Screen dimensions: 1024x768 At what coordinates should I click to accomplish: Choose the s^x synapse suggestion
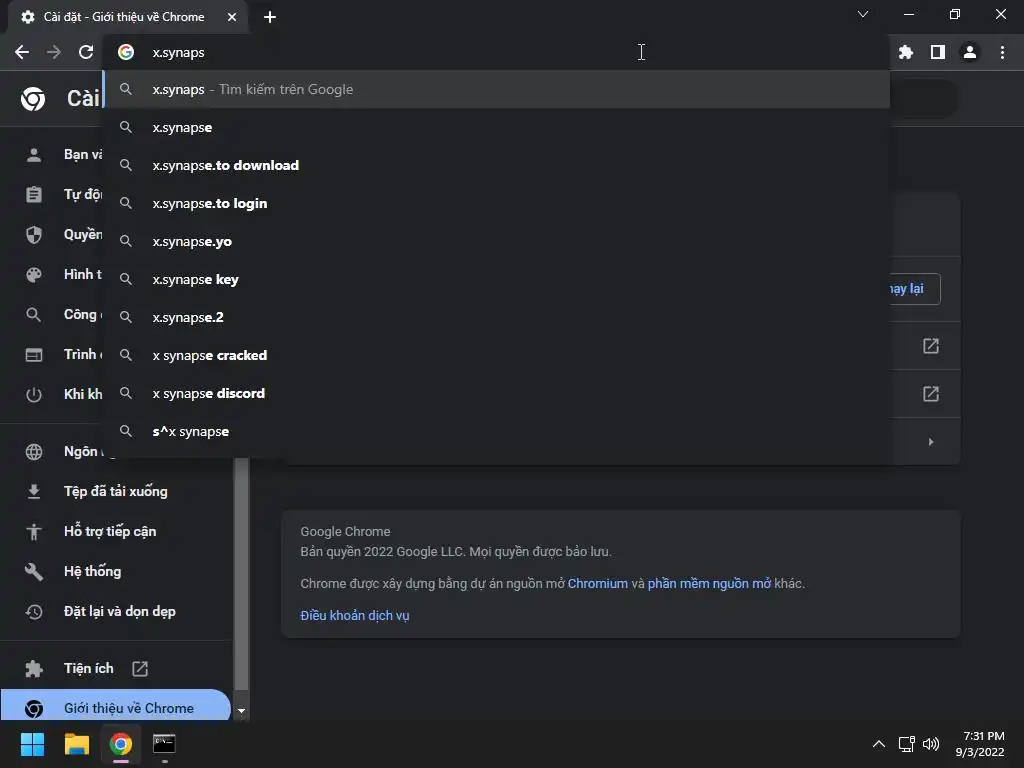point(496,431)
